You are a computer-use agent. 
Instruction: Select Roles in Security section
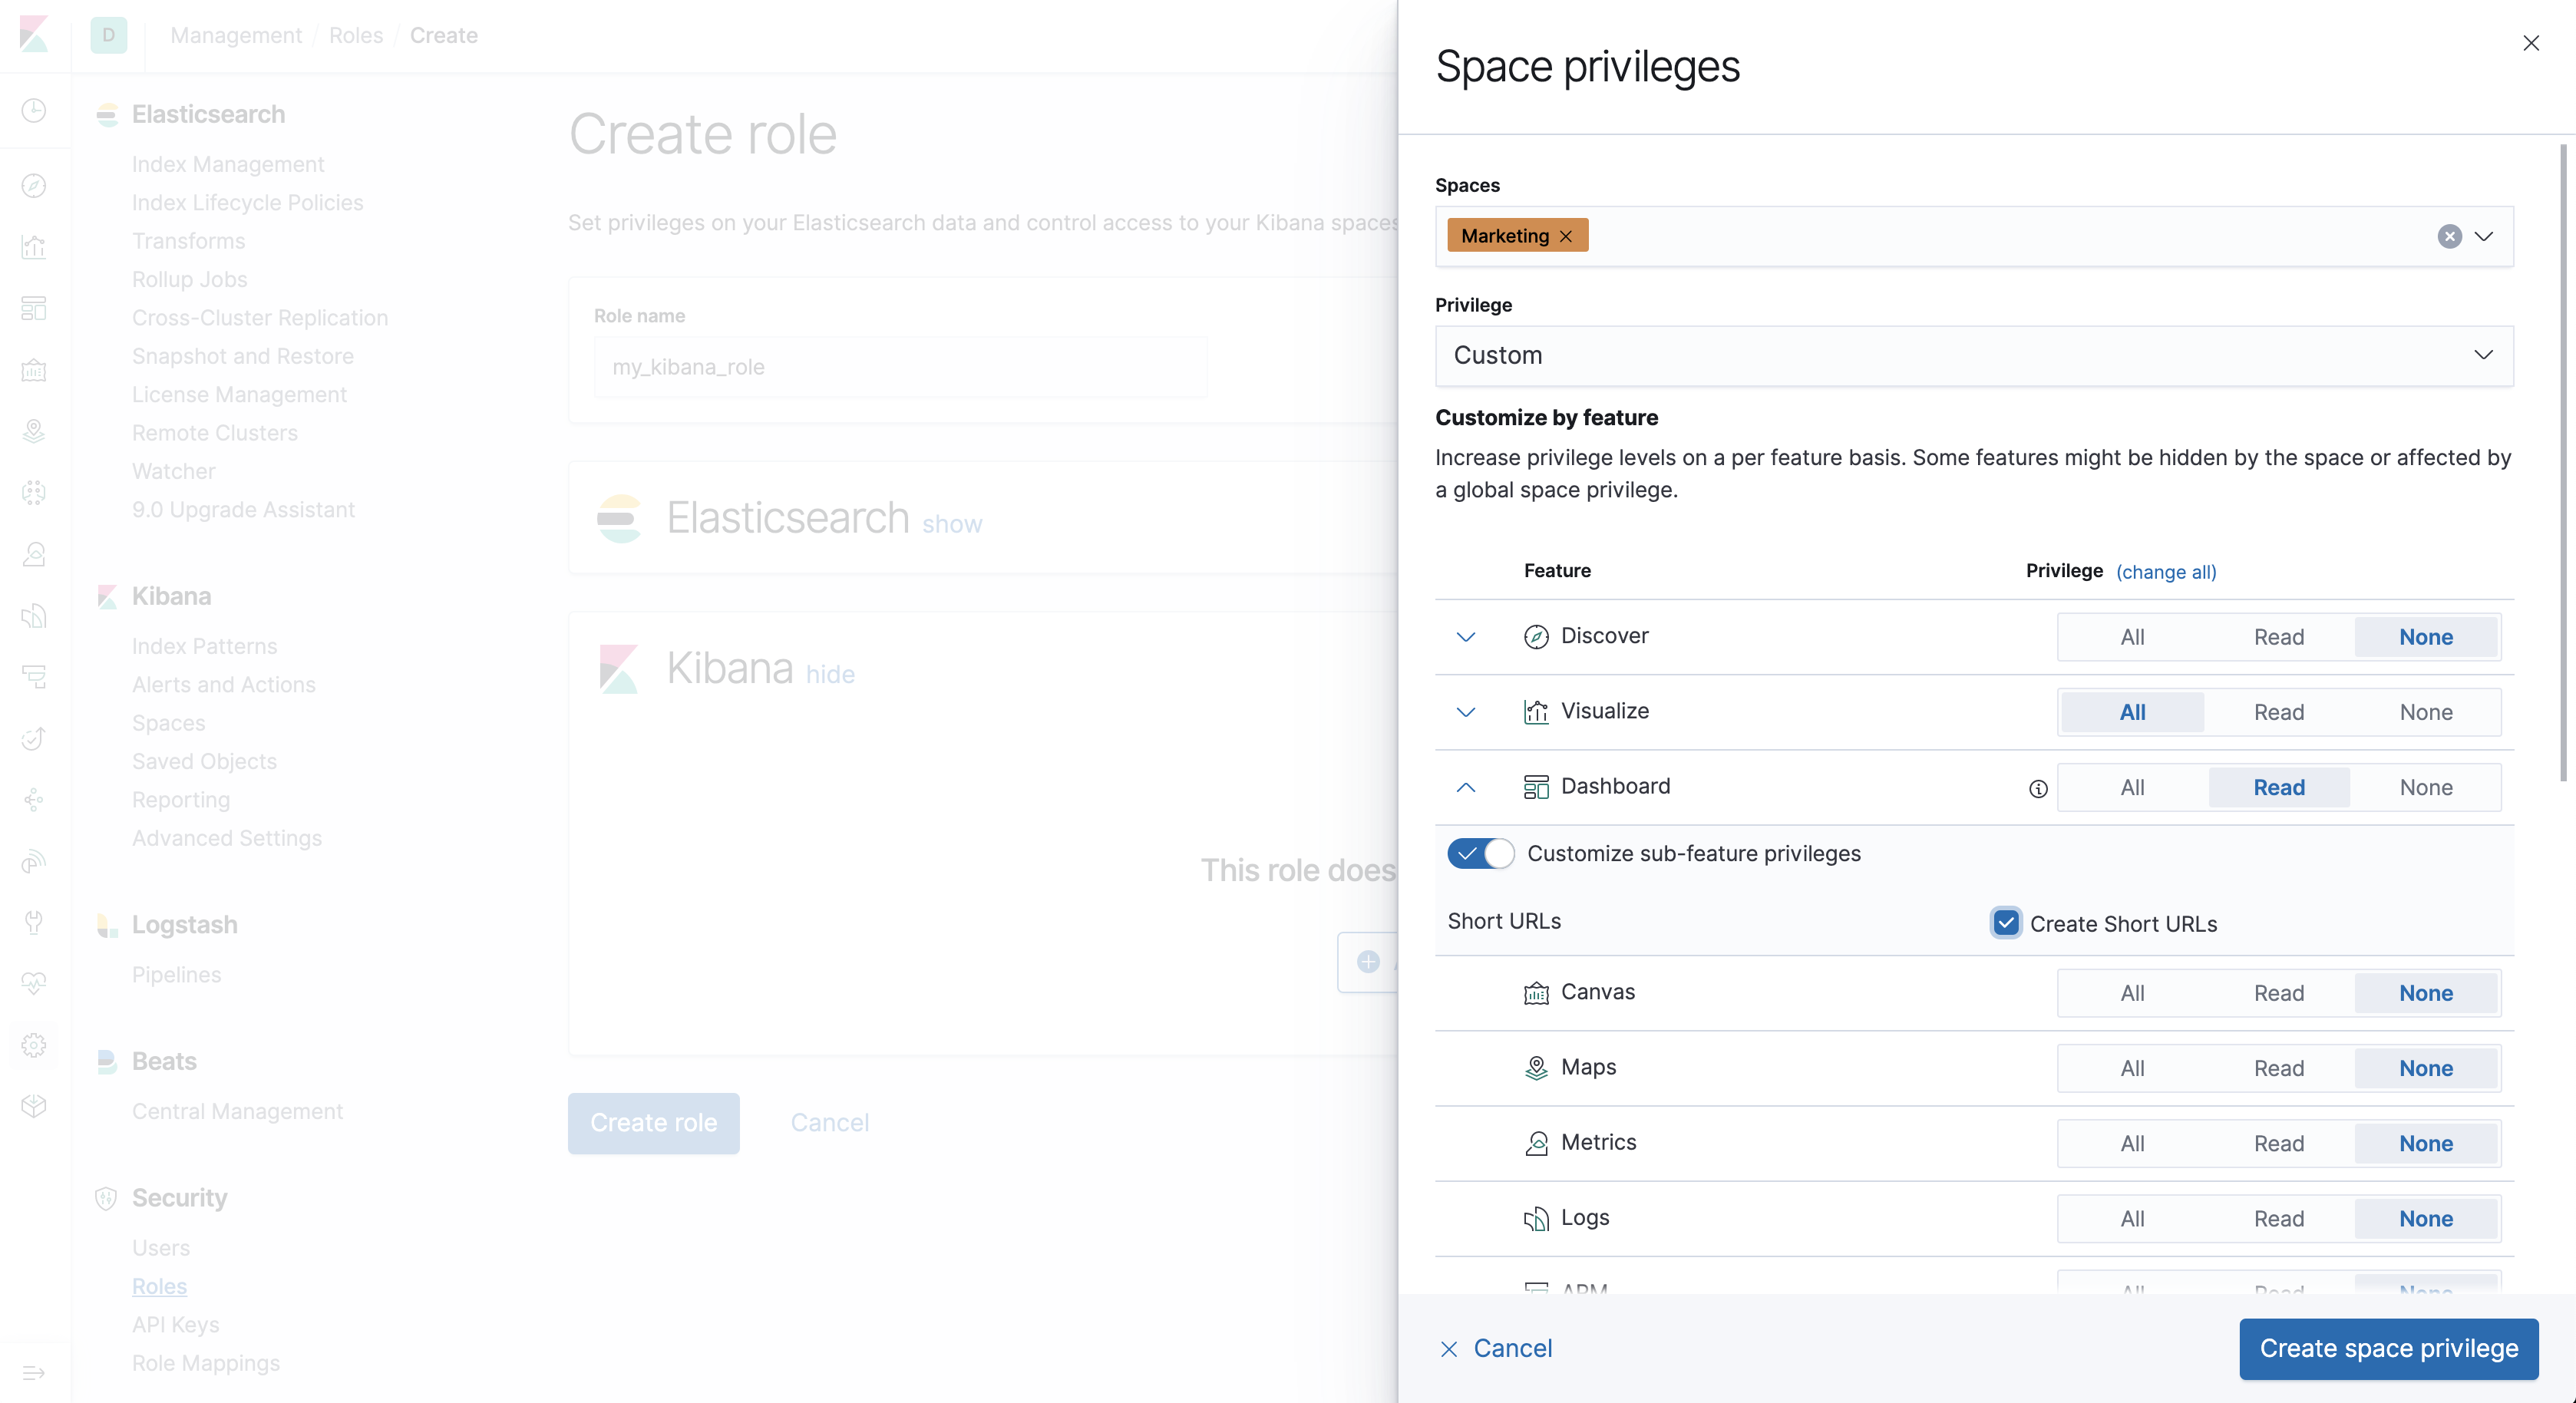[159, 1286]
